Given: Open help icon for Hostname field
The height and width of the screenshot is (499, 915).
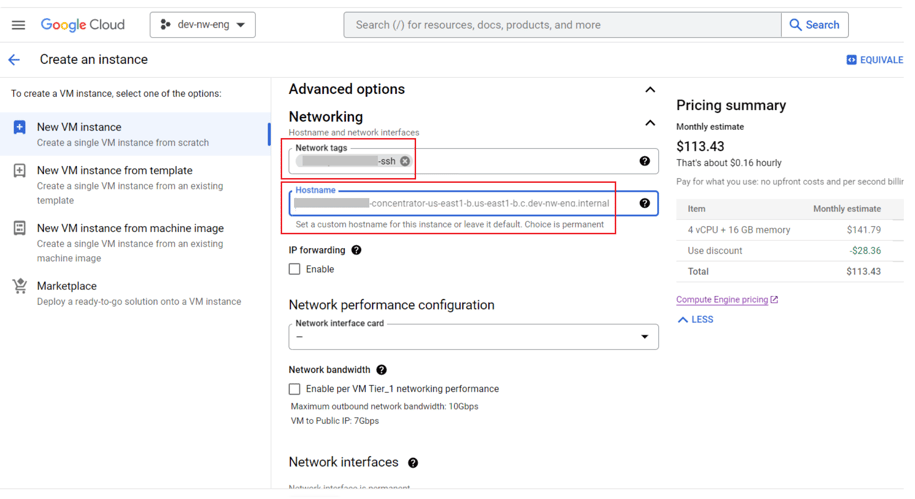Looking at the screenshot, I should pos(644,204).
